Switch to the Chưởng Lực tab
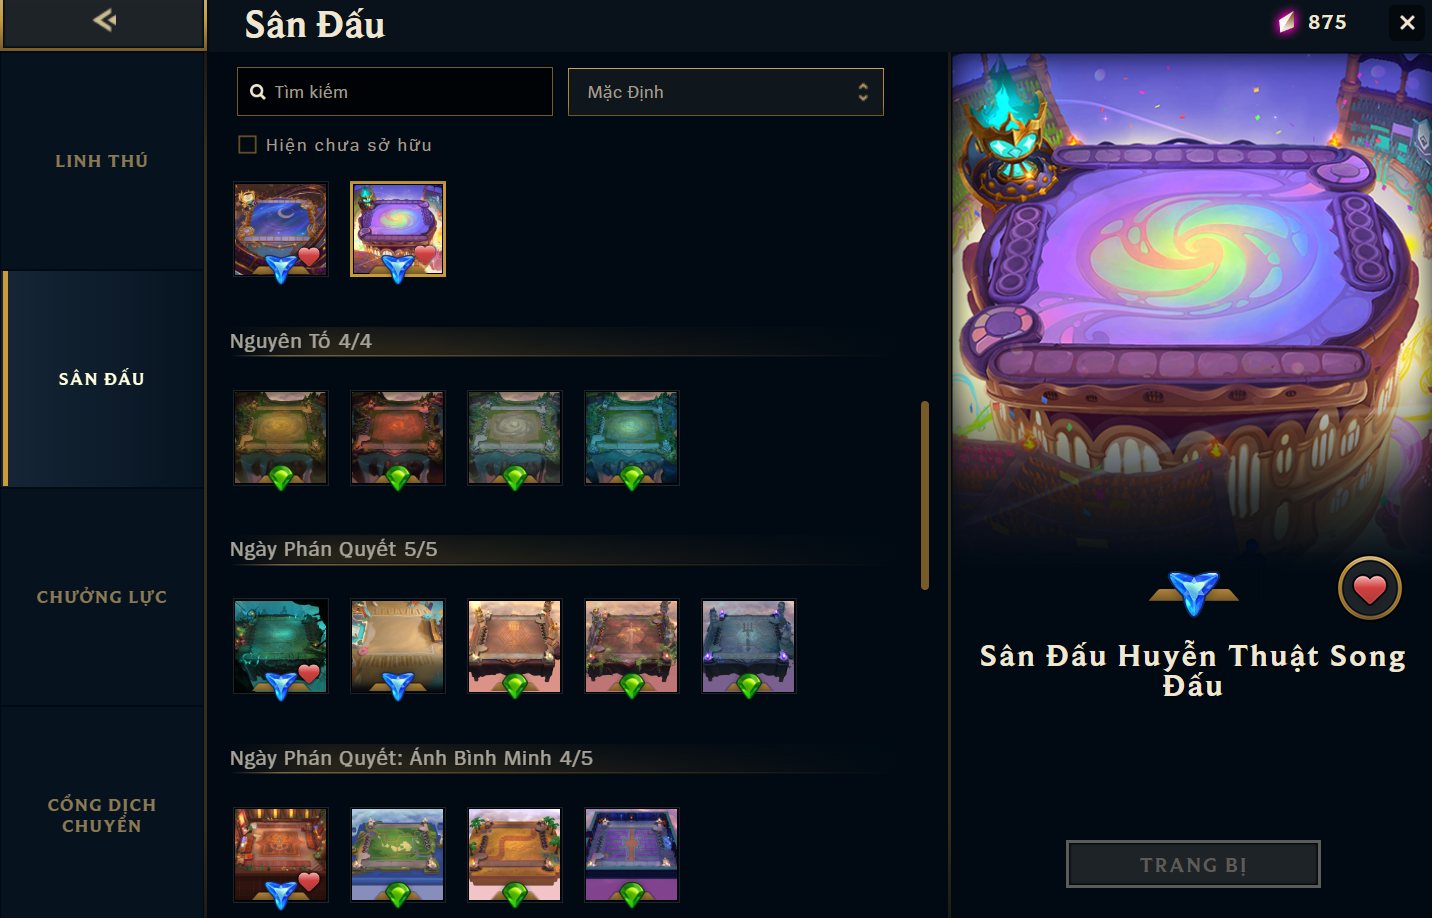 click(x=102, y=597)
